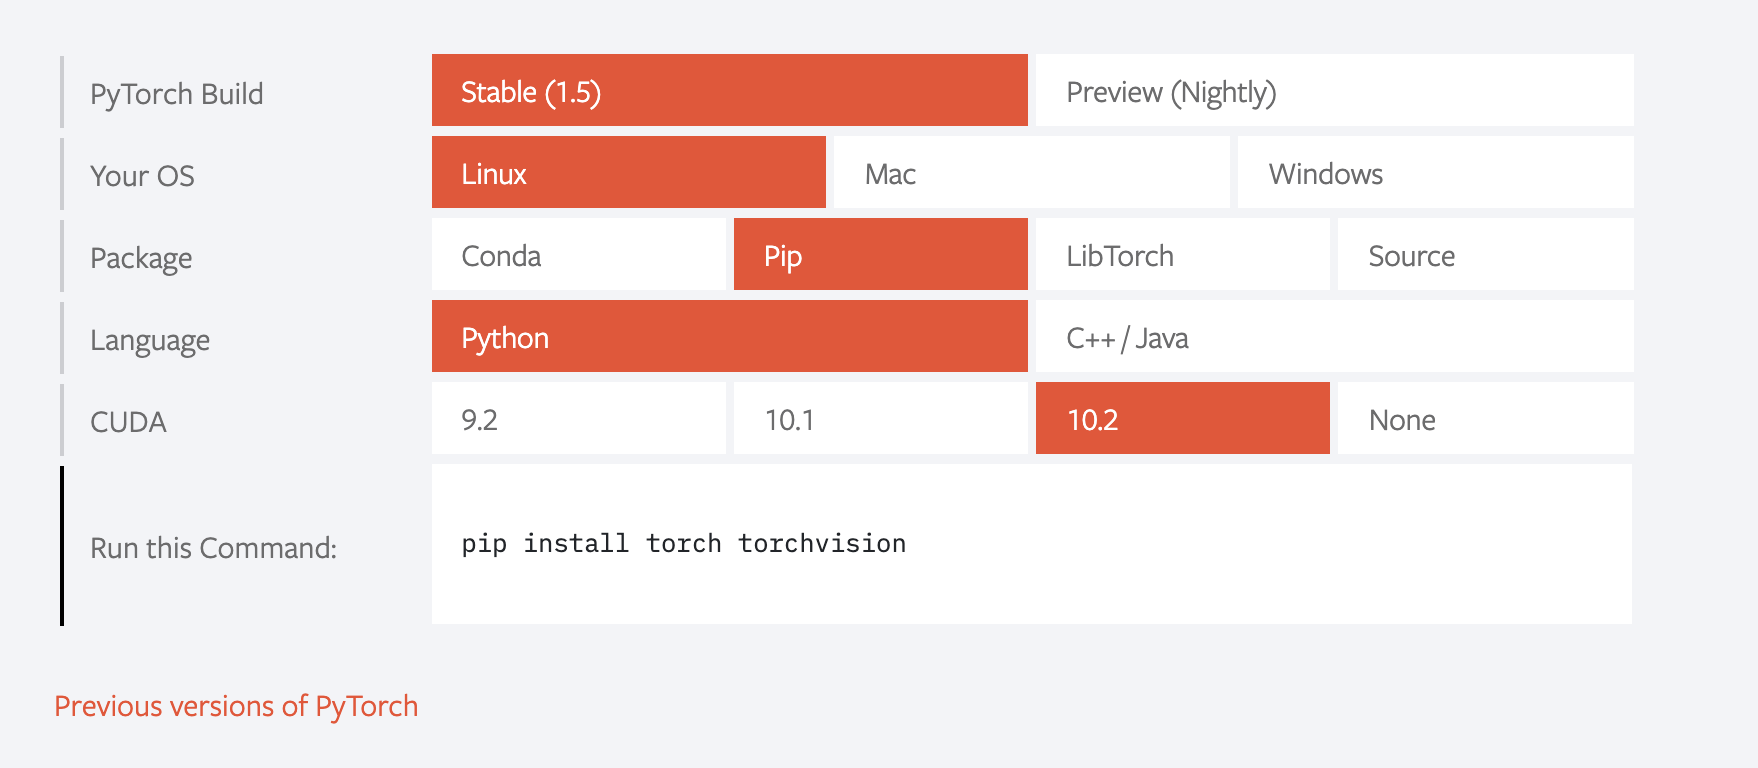The width and height of the screenshot is (1758, 768).
Task: Select CUDA version 9.2
Action: coord(578,418)
